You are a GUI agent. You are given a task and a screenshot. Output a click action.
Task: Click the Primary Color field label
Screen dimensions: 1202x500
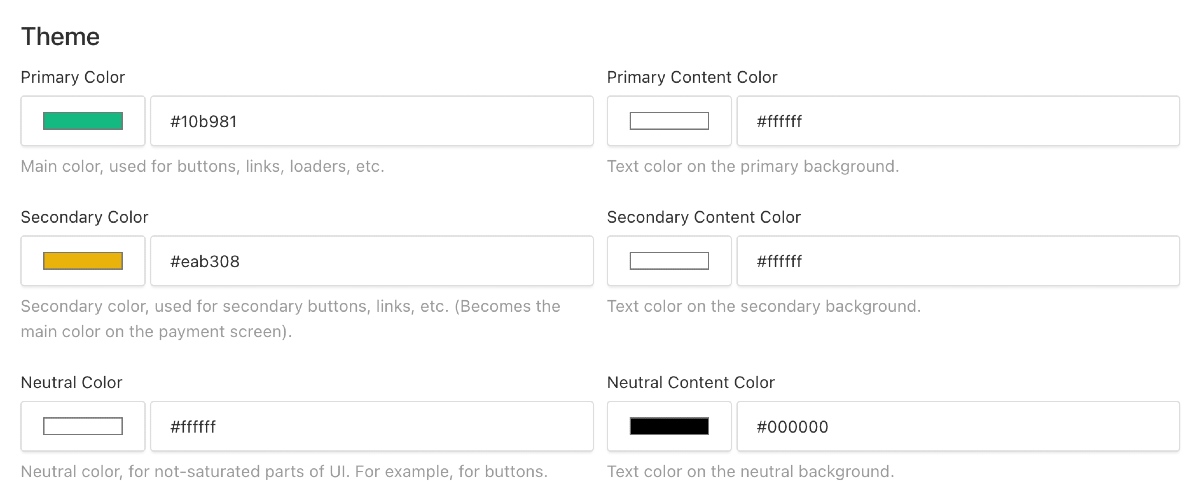73,77
